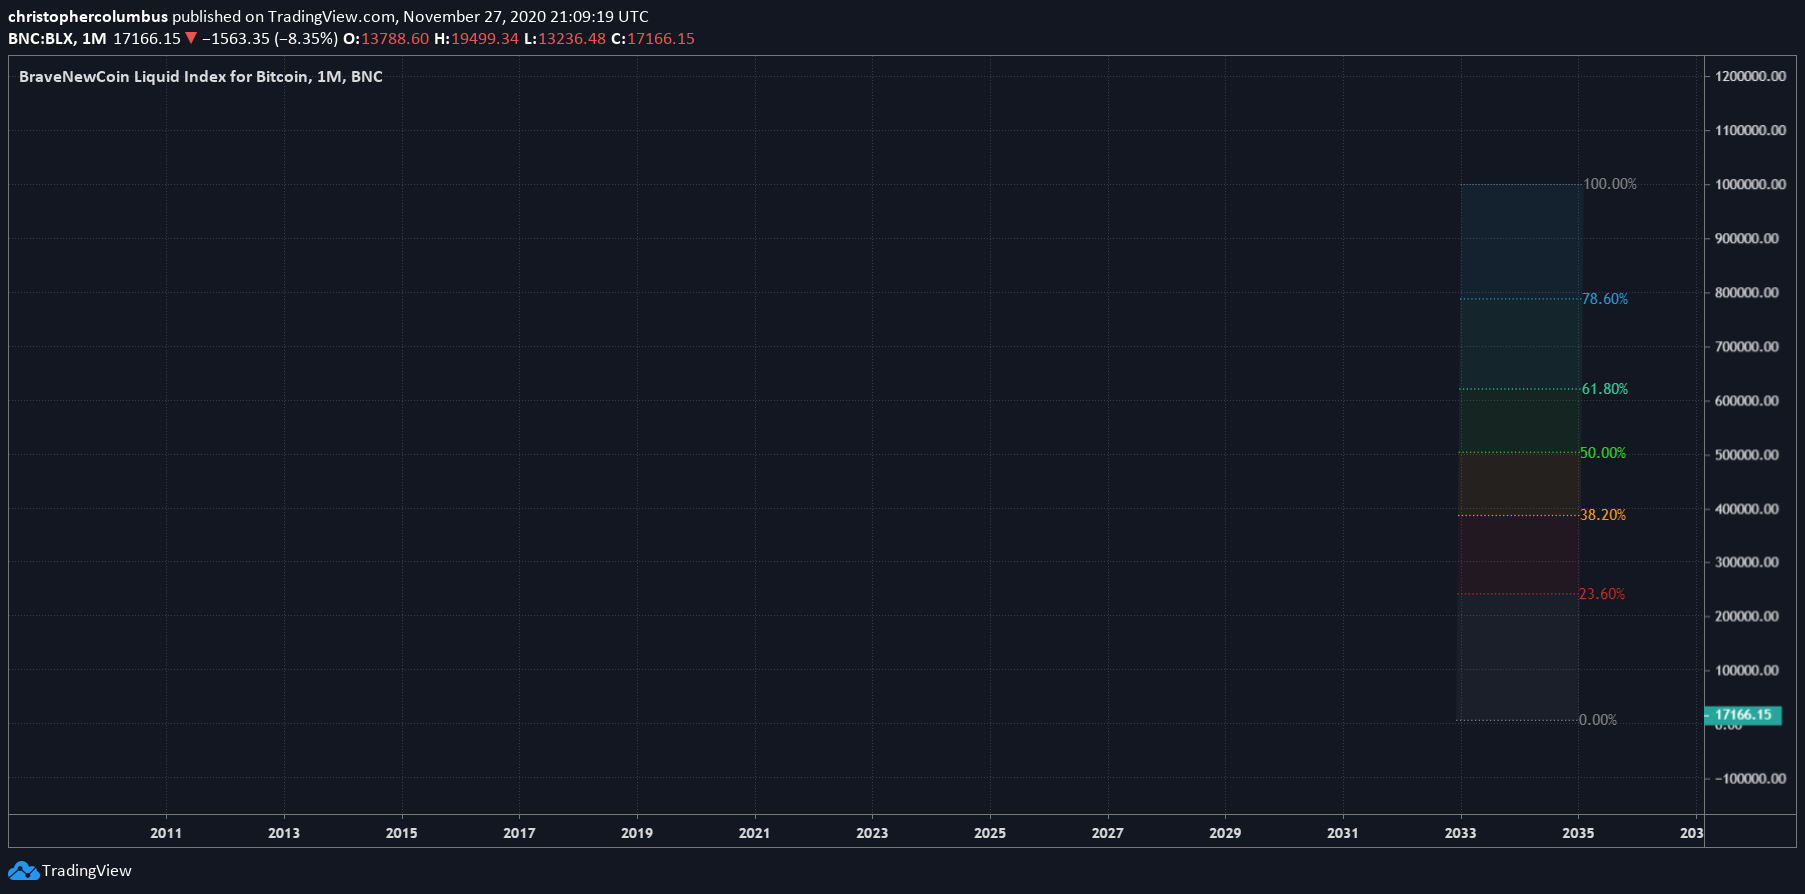Click the 23.60% Fibonacci level label

(1602, 594)
